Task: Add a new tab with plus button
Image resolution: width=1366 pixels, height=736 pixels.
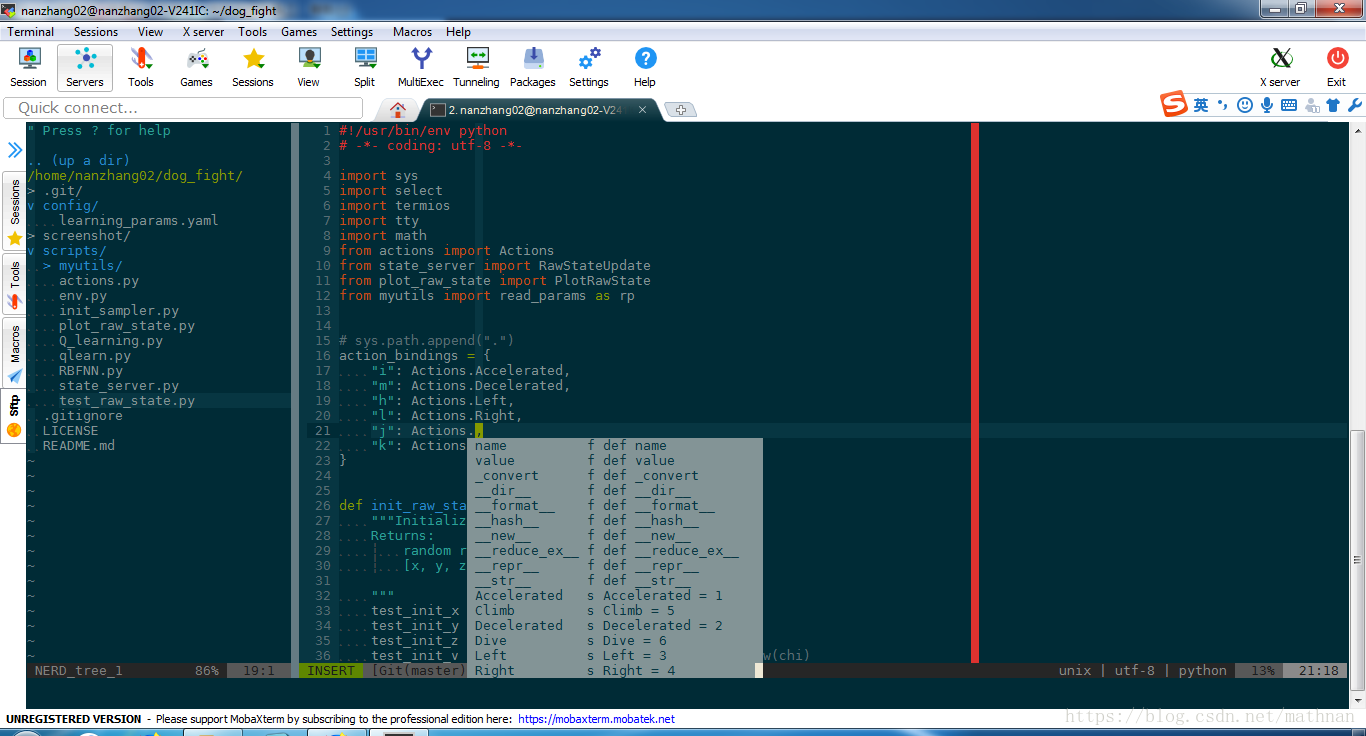Action: (681, 110)
